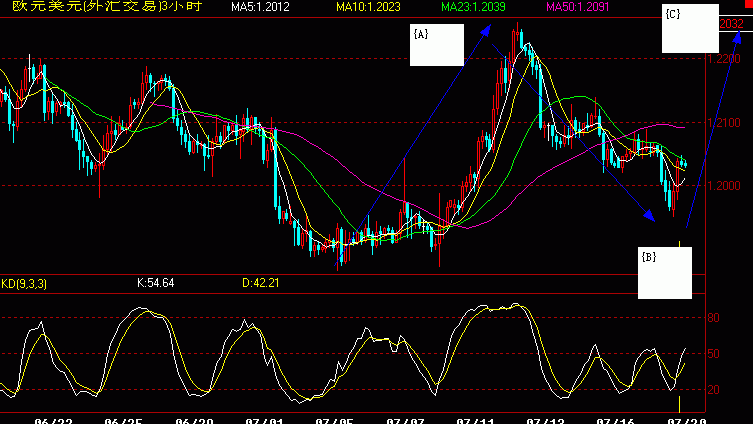The image size is (753, 424).
Task: Select the MA10:1.2023 indicator label
Action: 368,7
